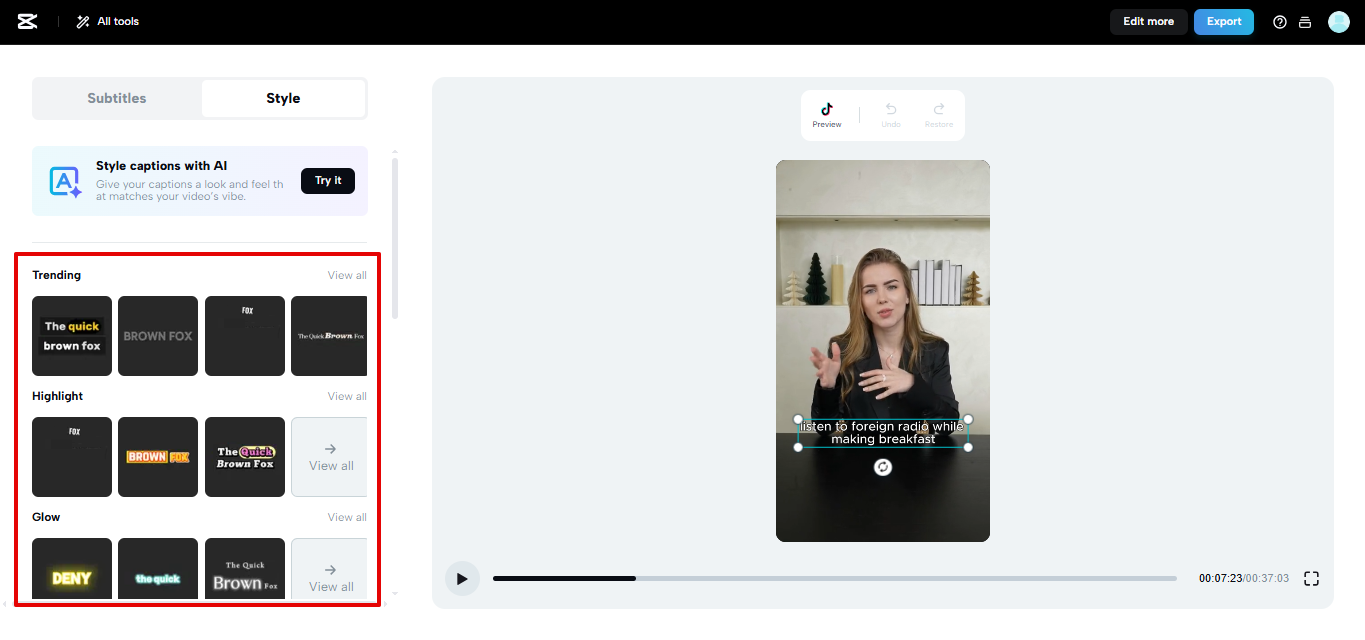Screen dimensions: 1365x640
Task: Preview the video with the TikTok icon
Action: pyautogui.click(x=826, y=113)
